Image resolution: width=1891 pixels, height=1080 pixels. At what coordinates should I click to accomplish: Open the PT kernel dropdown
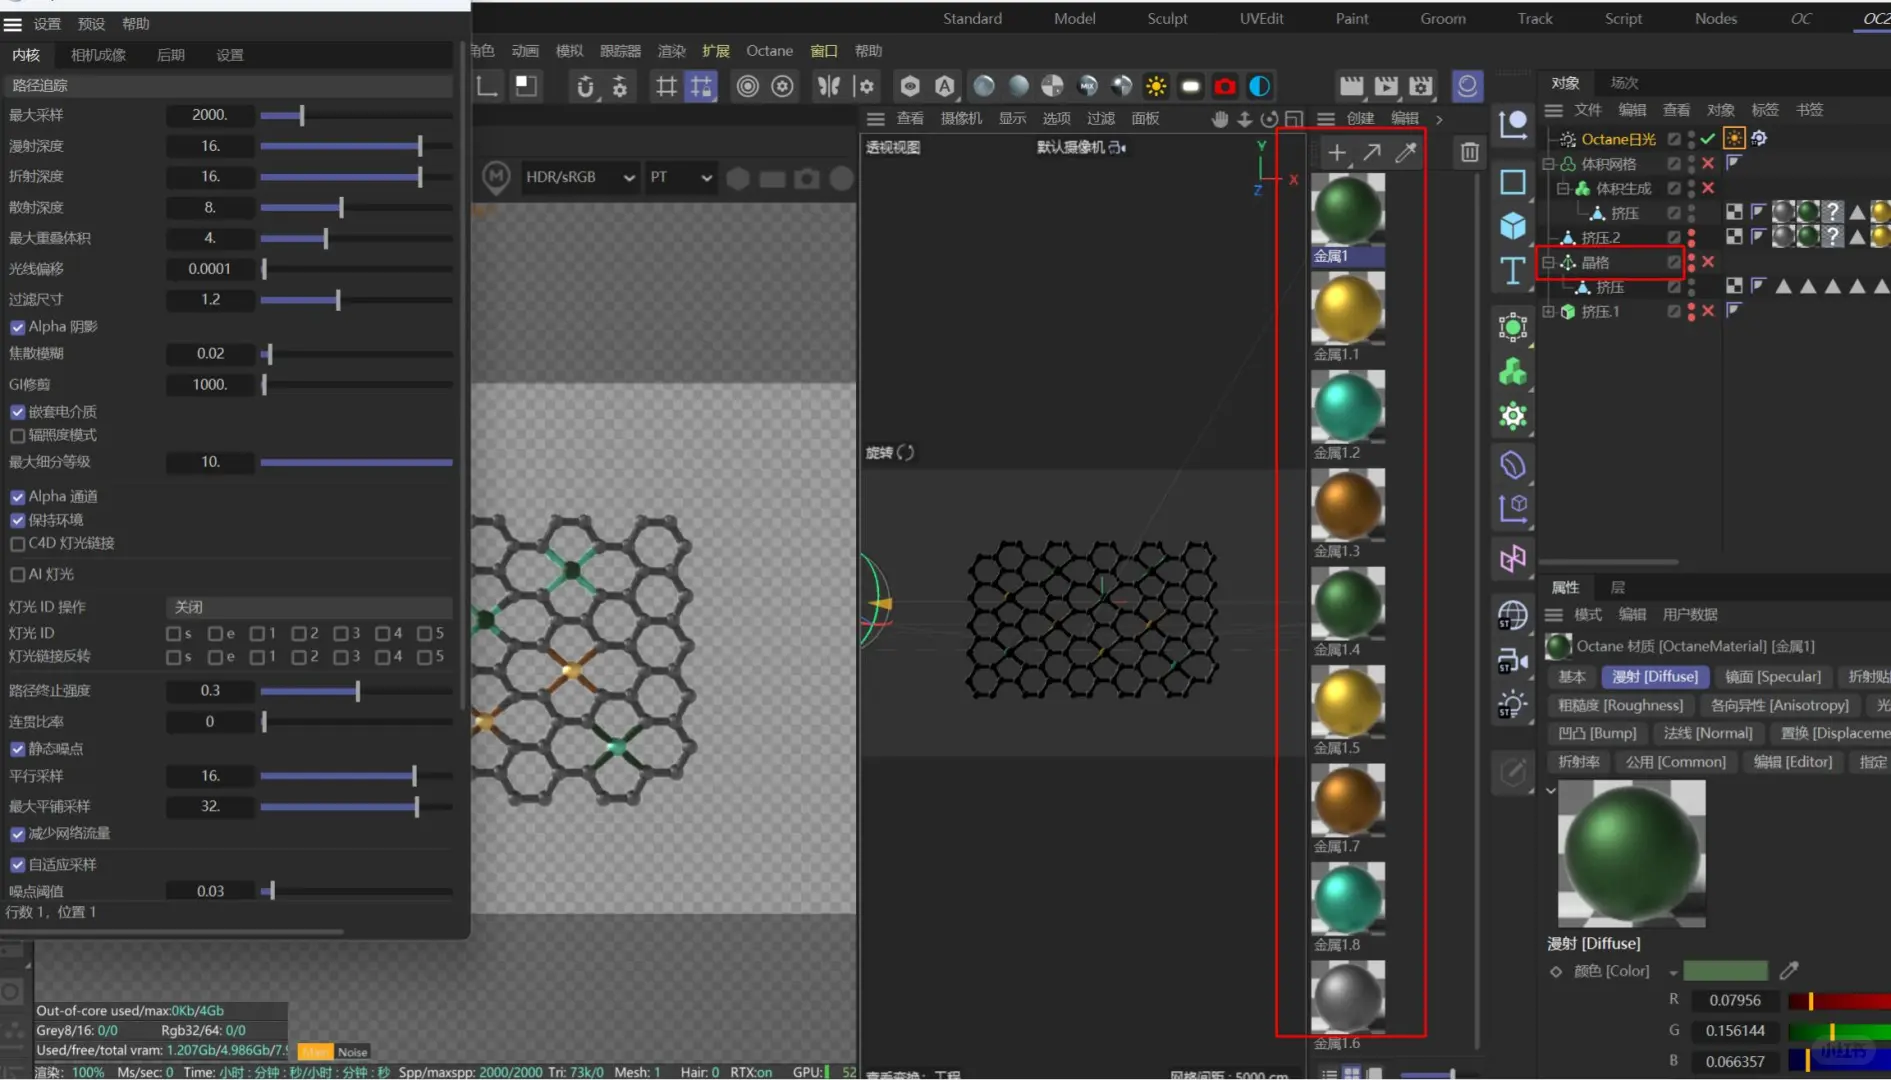tap(680, 178)
